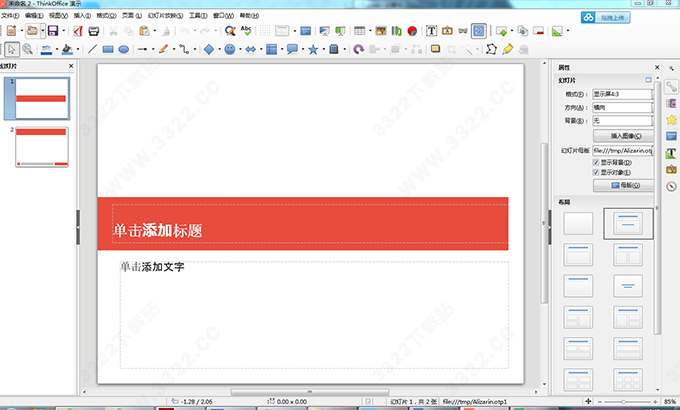
Task: Select the pencil freeform curve tool
Action: [x=163, y=49]
